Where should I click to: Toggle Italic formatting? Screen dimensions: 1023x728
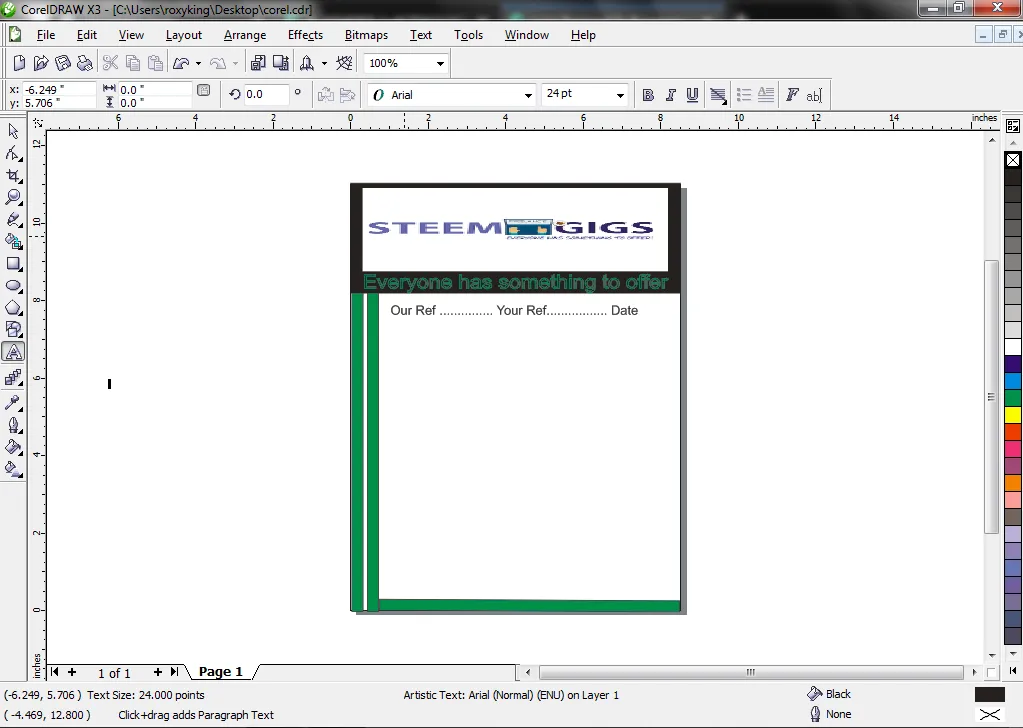pyautogui.click(x=670, y=95)
